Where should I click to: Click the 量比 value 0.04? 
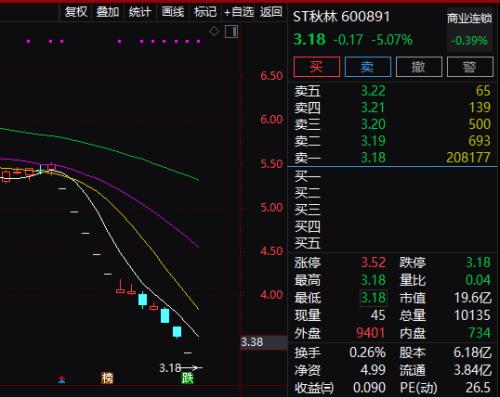coord(478,280)
